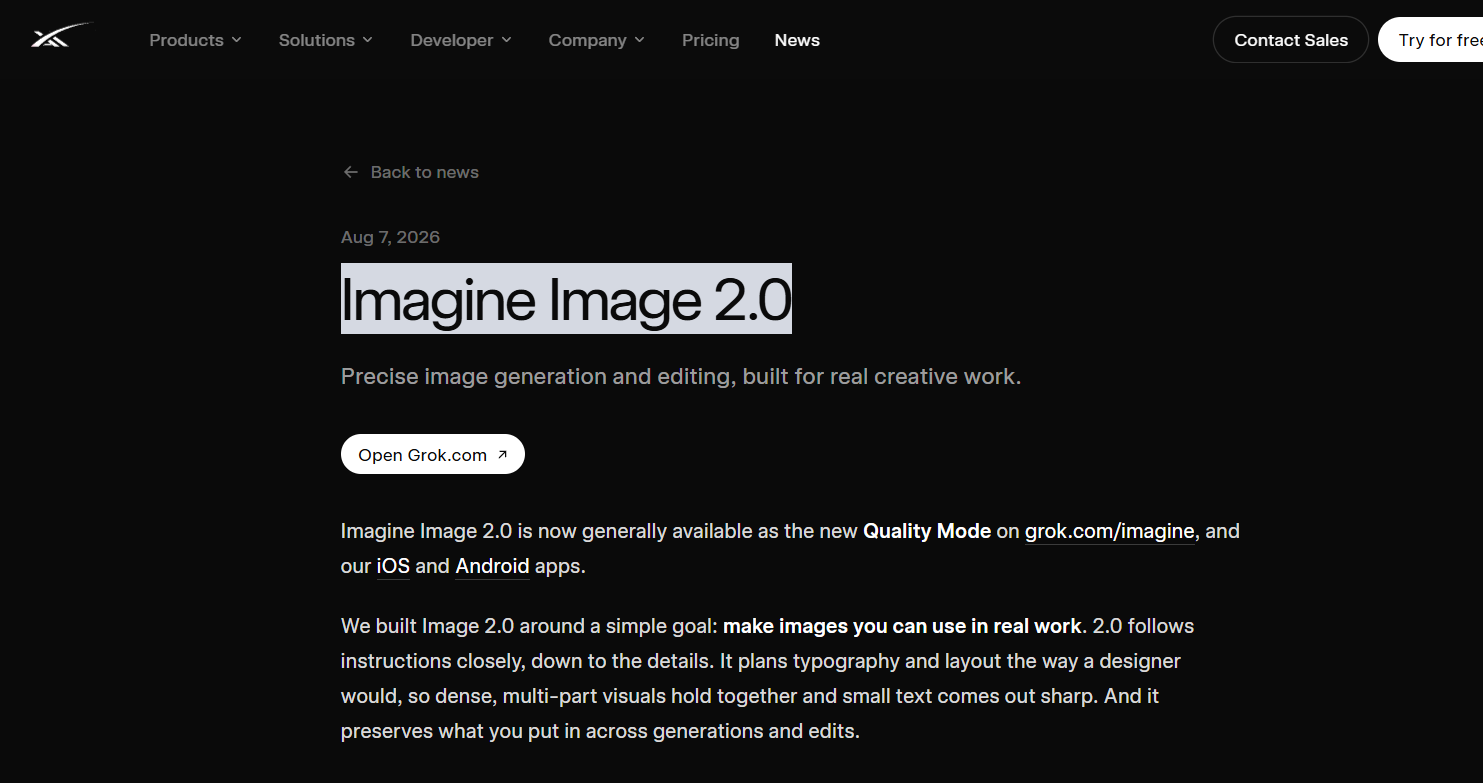
Task: Go to the Pricing page
Action: coord(711,40)
